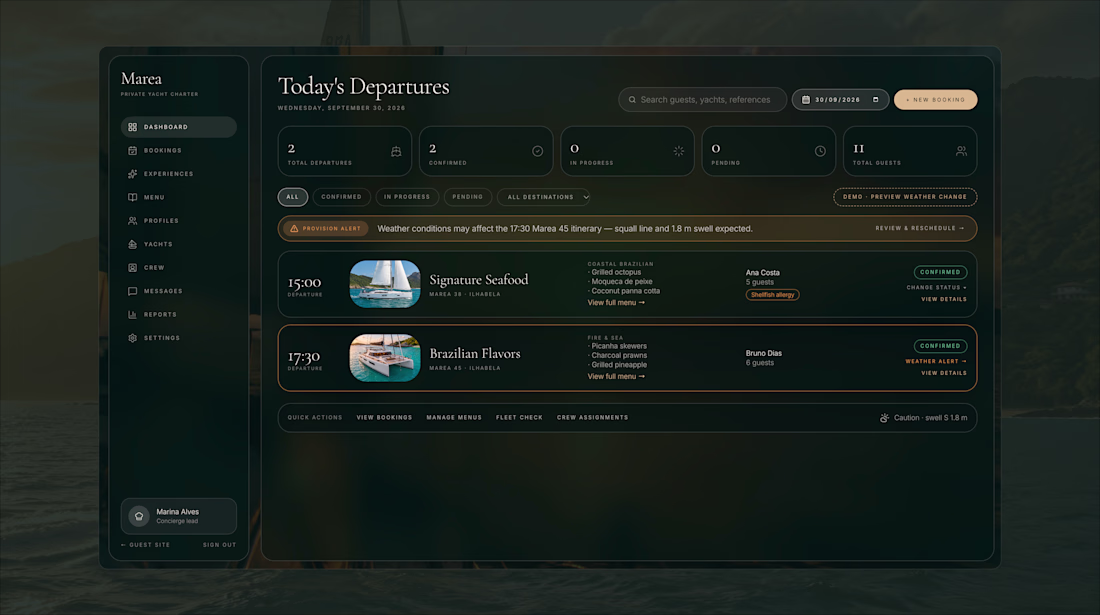This screenshot has width=1100, height=615.
Task: Click the calendar icon beside the date
Action: (806, 100)
